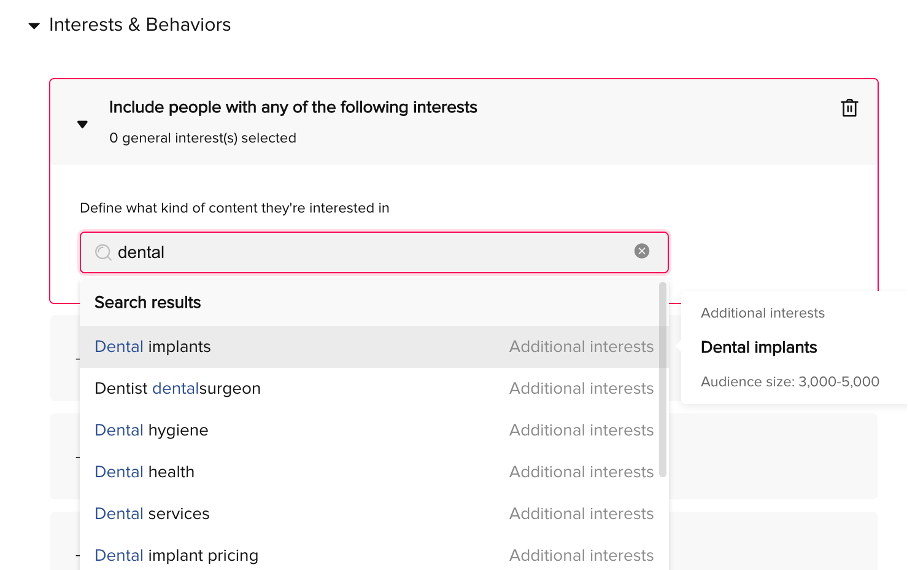Click the Interests & Behaviors heading
This screenshot has height=570, width=908.
coord(140,25)
